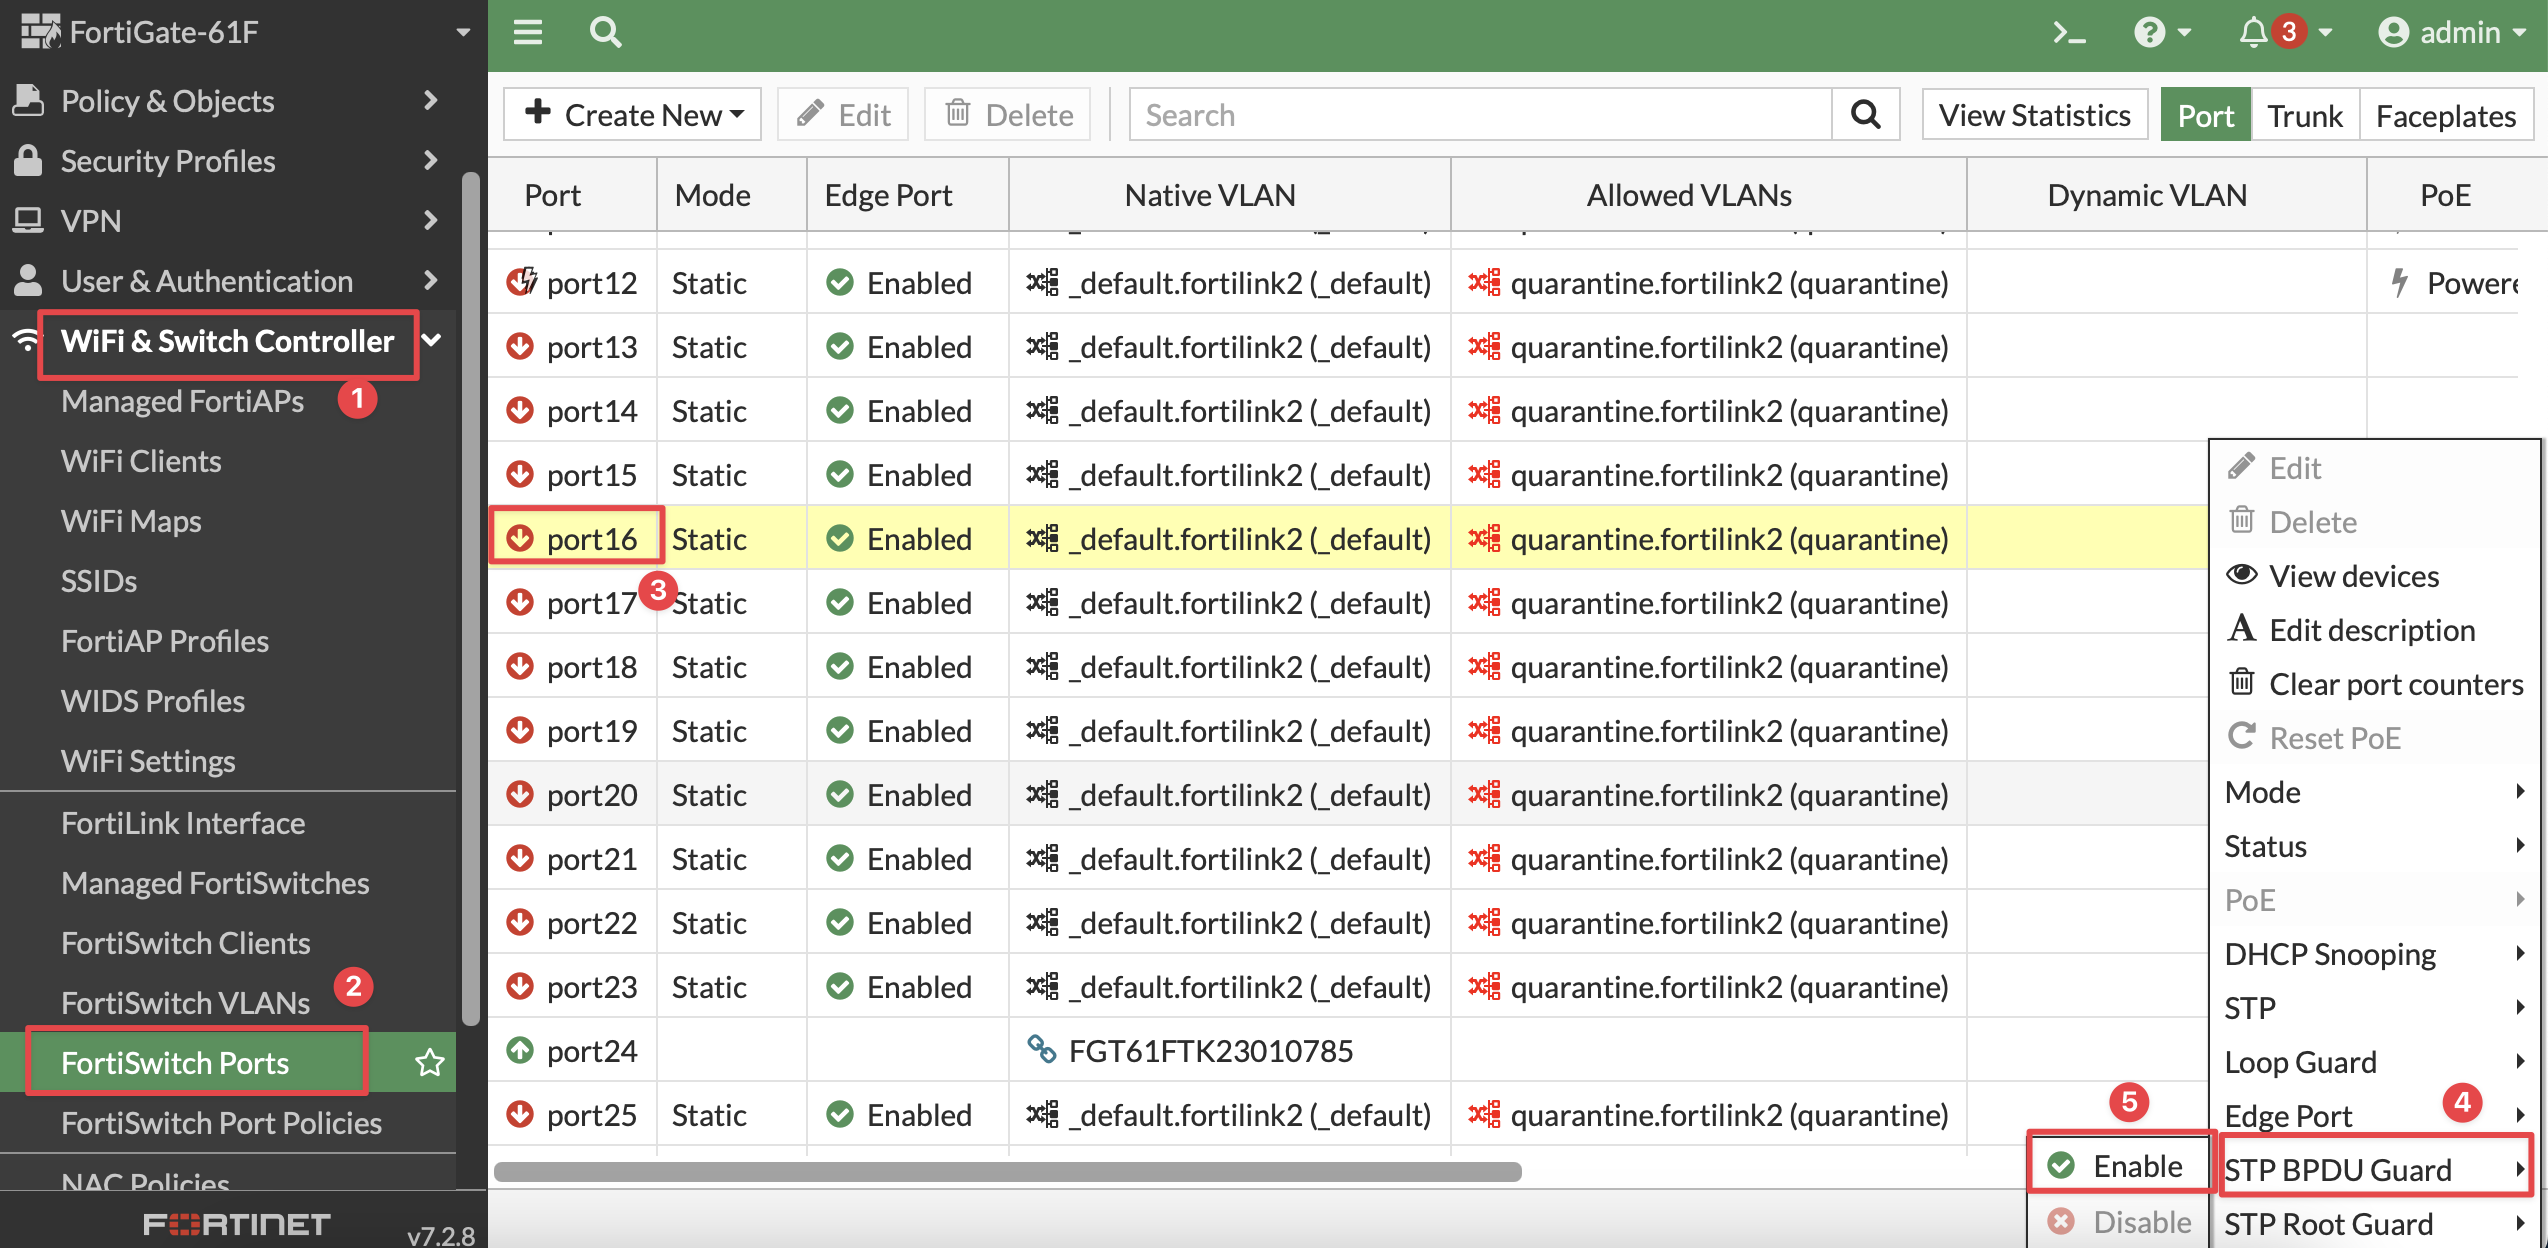Select Disable for STP BPDU Guard
Screen dimensions: 2548x1248
pos(2118,1222)
